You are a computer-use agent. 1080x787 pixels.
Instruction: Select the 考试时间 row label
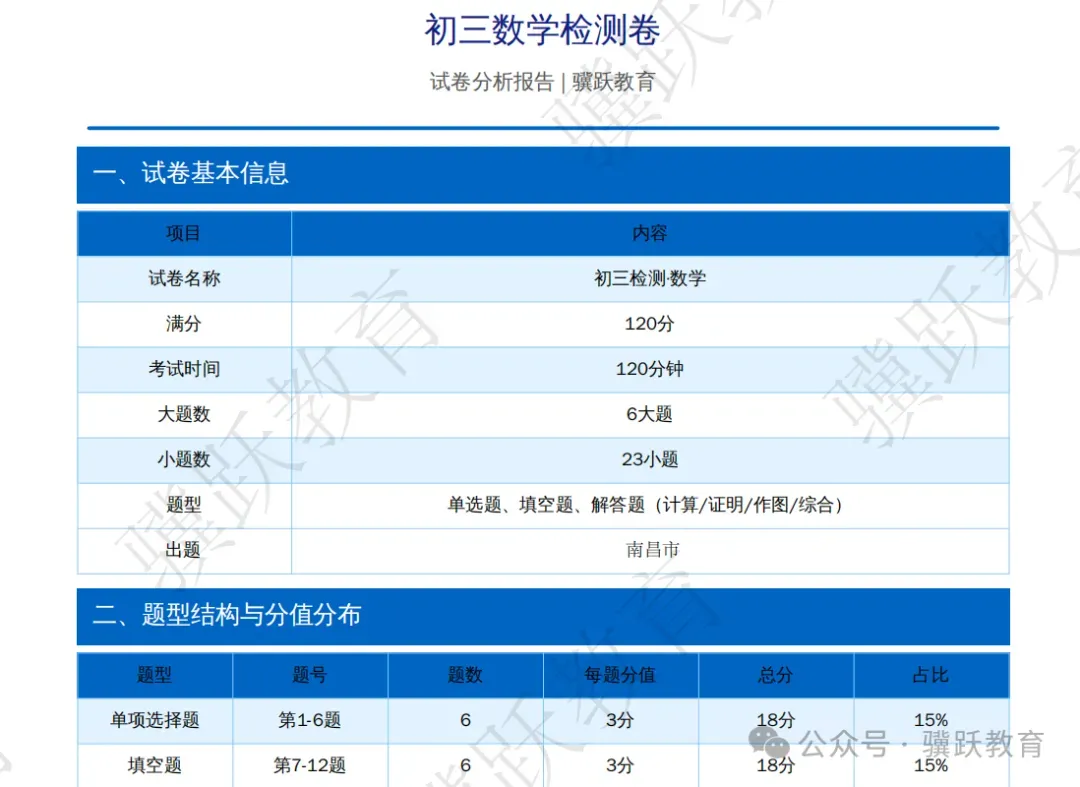[184, 369]
